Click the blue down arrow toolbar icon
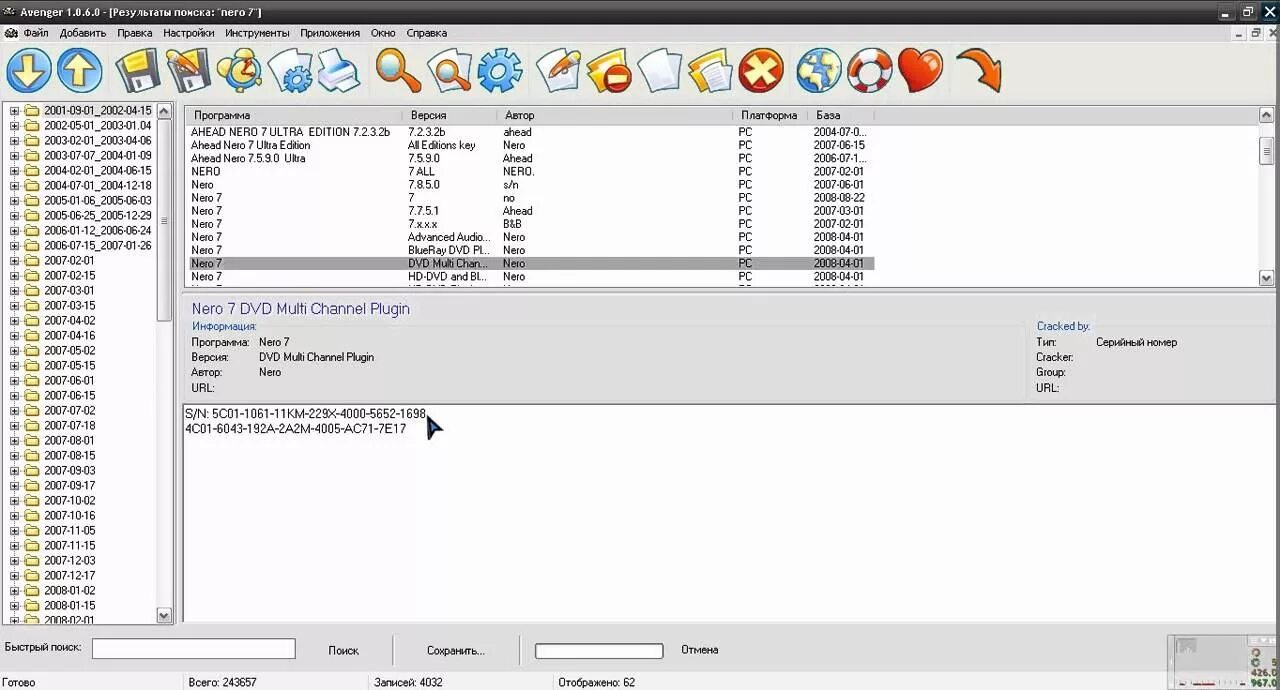 [29, 71]
